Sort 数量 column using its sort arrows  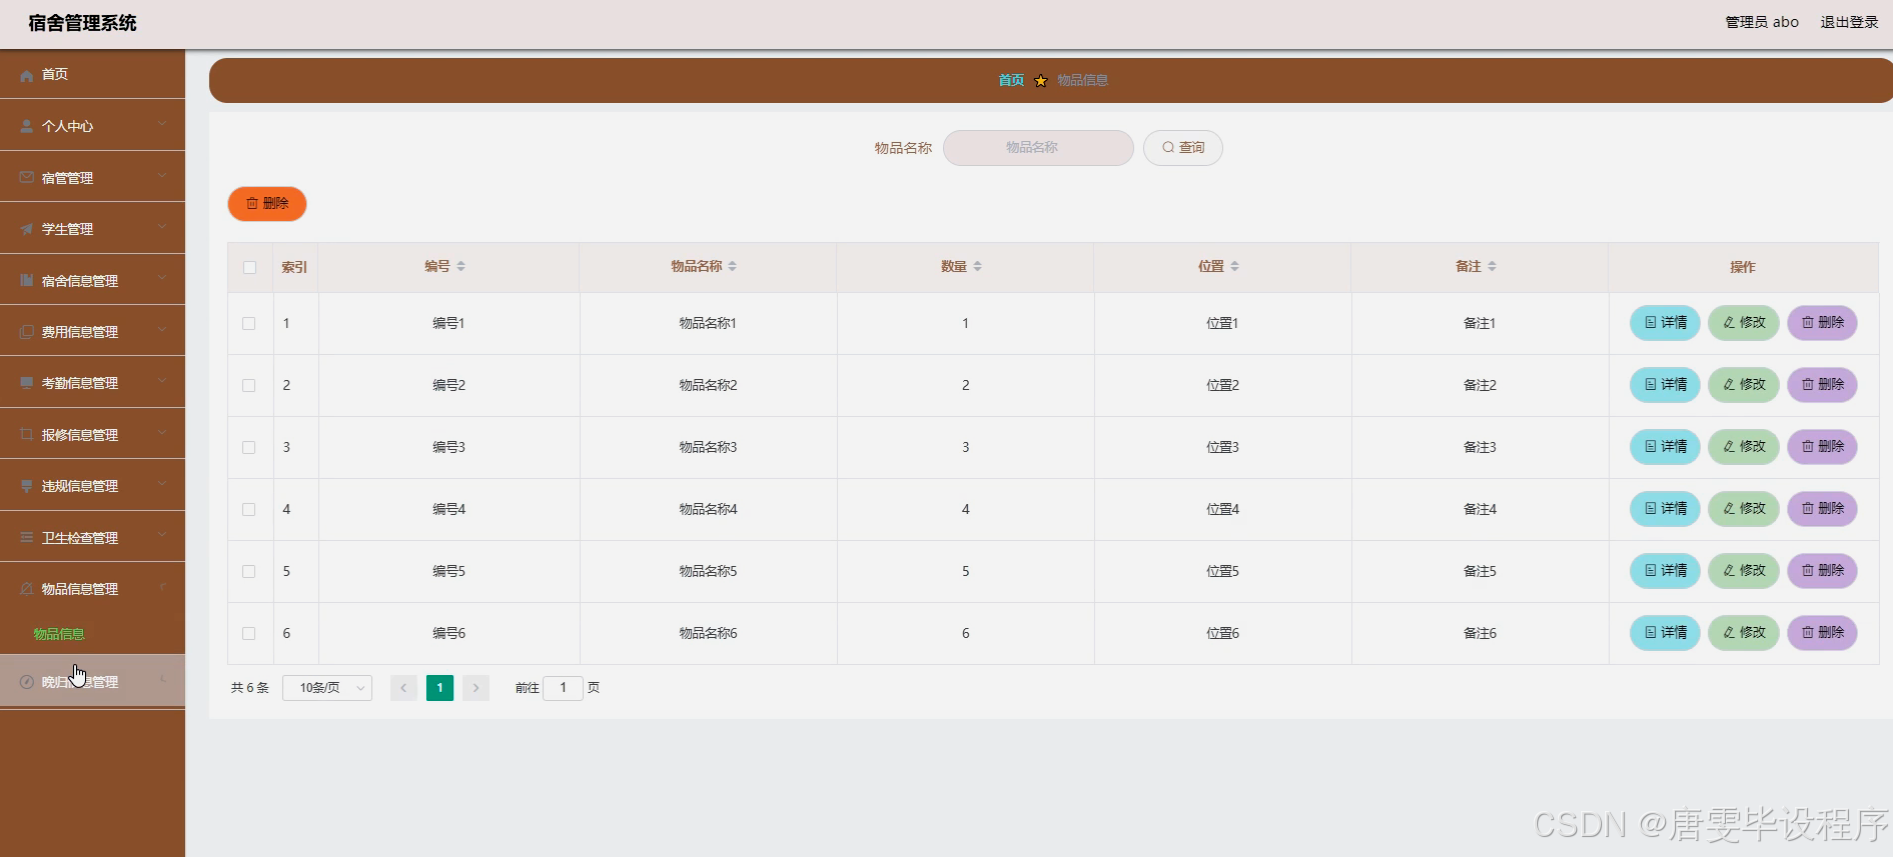click(x=977, y=266)
